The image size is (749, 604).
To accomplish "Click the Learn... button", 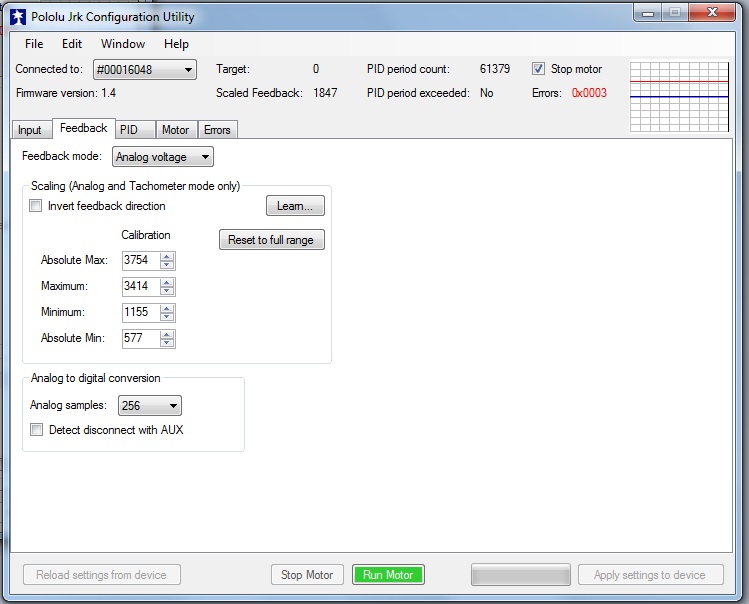I will coord(295,206).
